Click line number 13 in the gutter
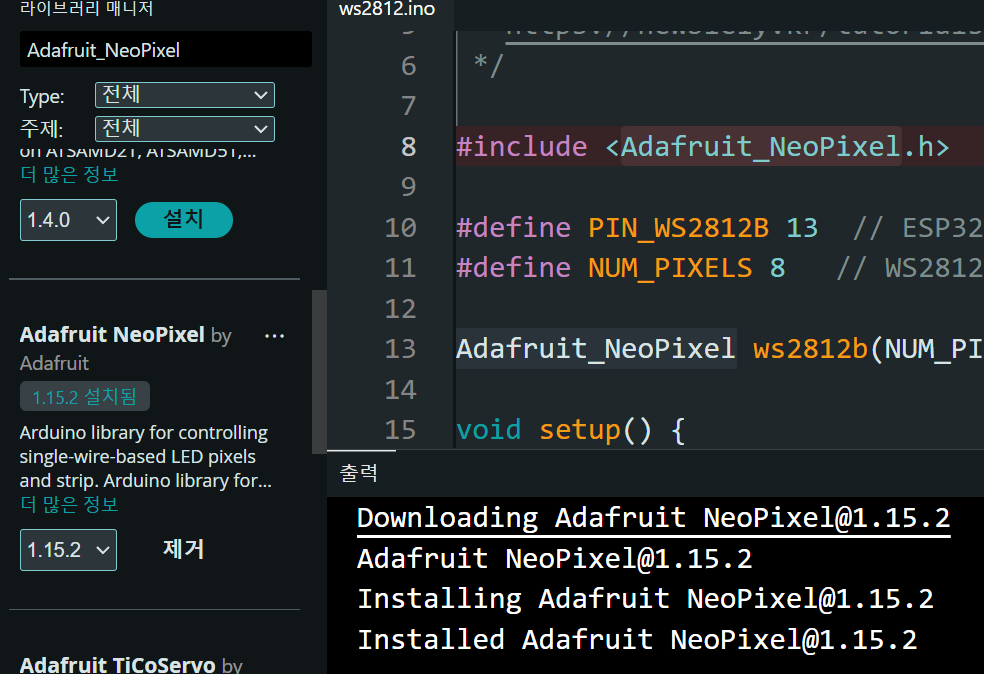This screenshot has height=674, width=984. point(400,349)
